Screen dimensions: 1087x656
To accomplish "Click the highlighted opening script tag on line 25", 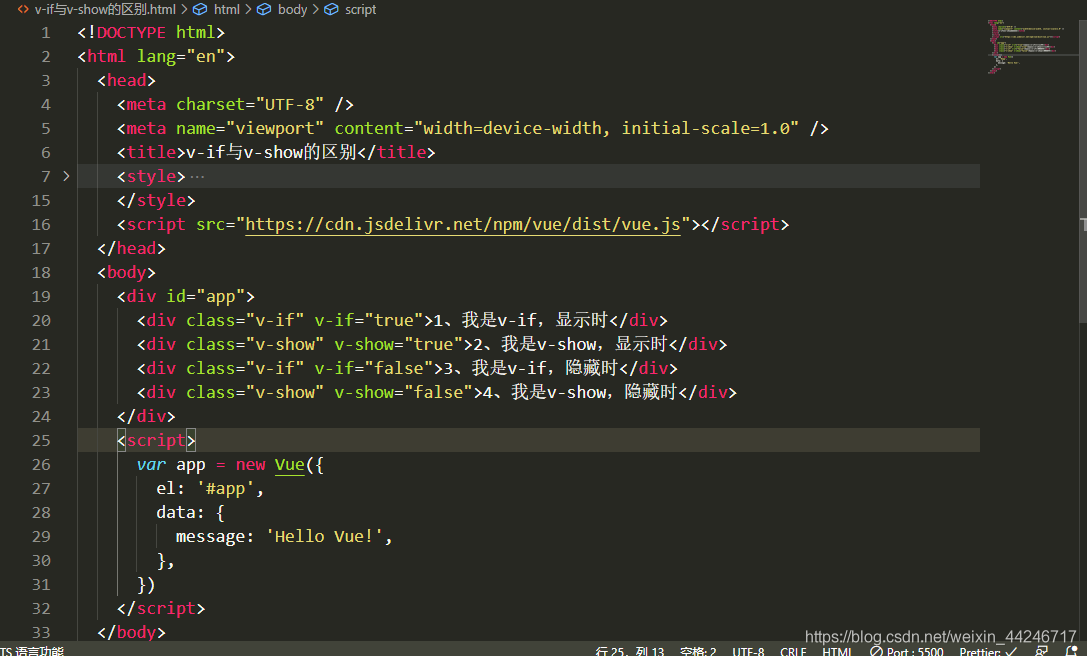I will point(157,440).
